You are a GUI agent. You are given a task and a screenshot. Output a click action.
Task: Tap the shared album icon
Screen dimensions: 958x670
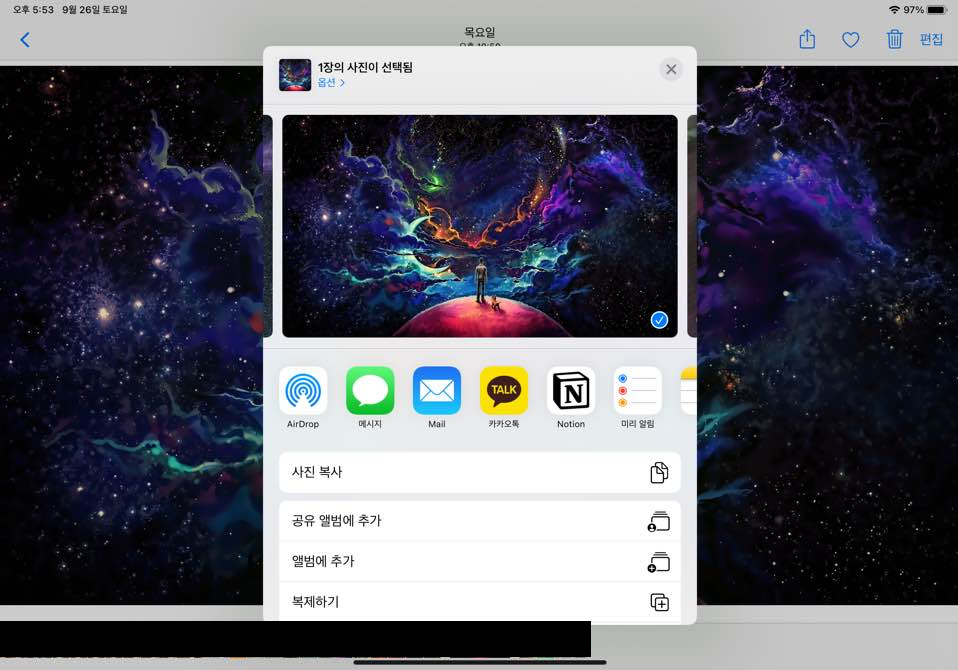click(x=659, y=521)
